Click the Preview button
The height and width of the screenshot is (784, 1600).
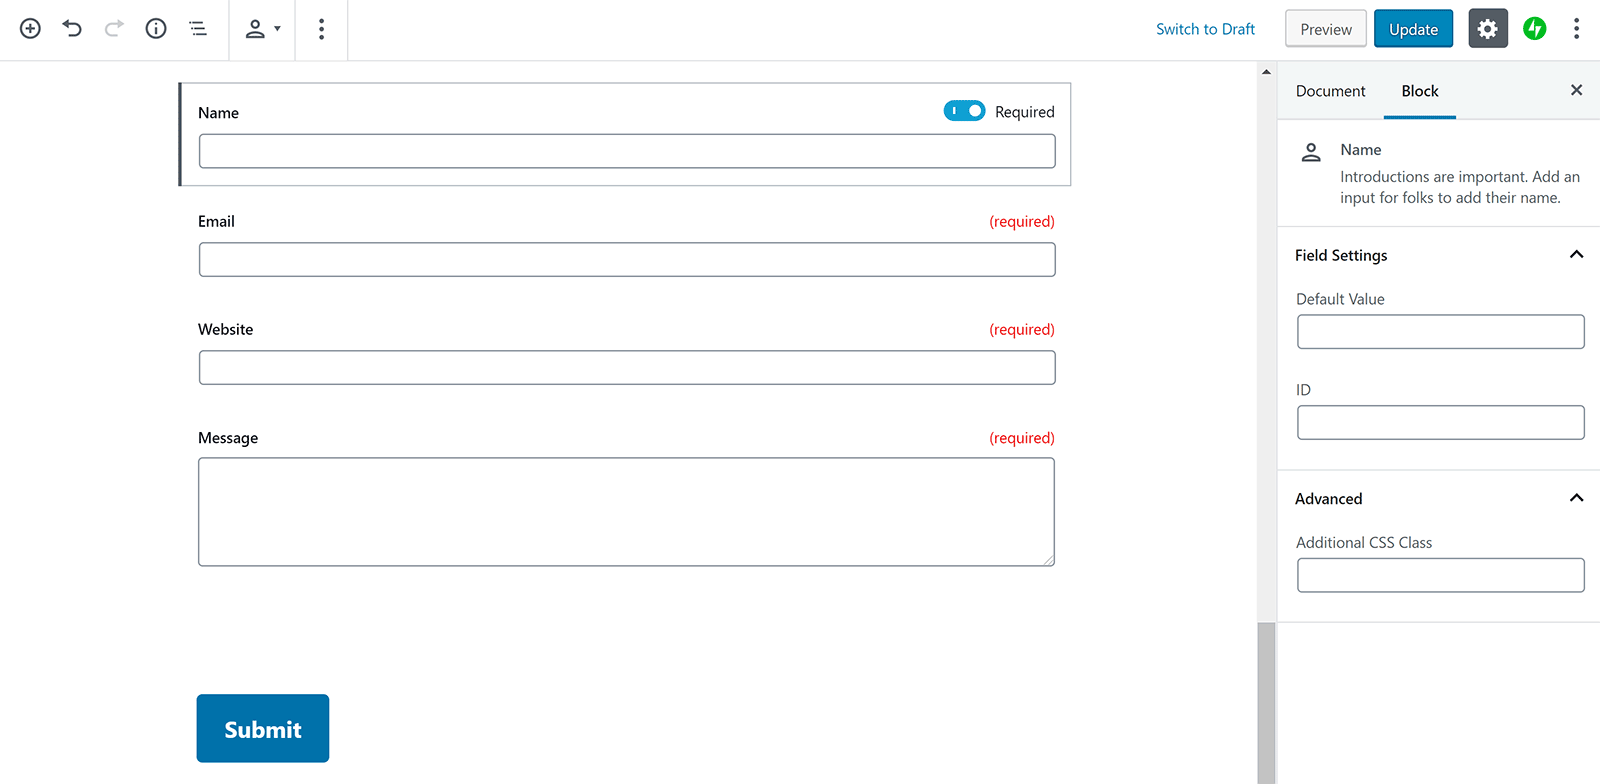tap(1326, 29)
